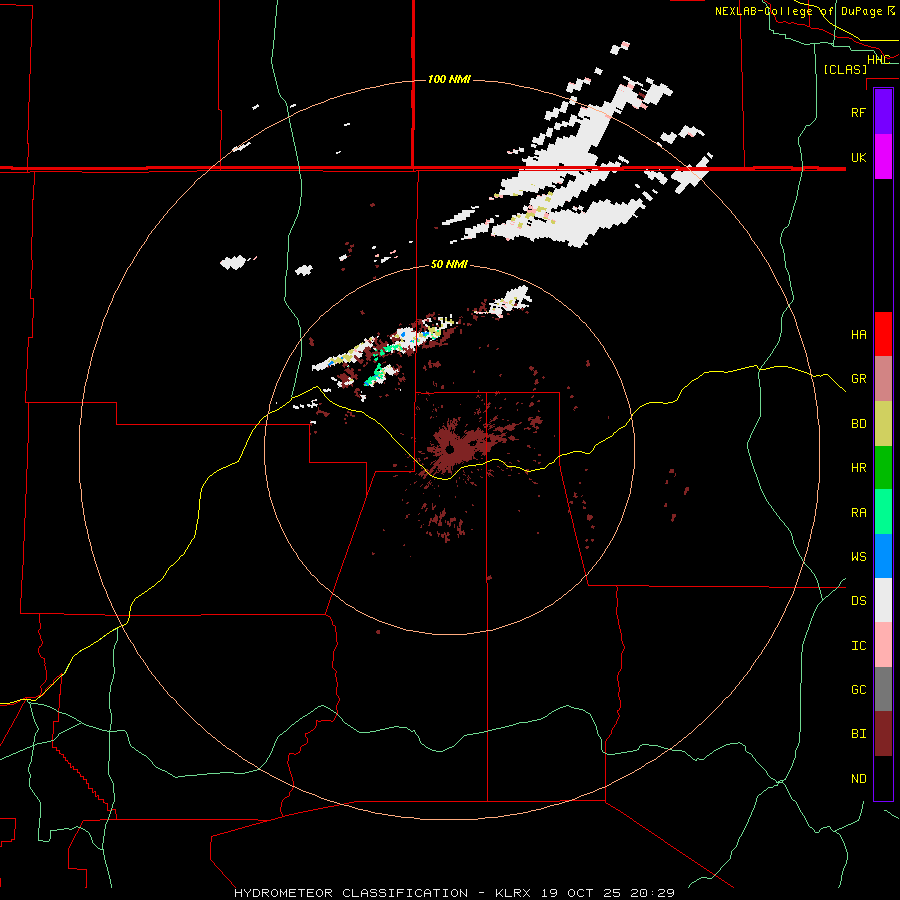Click the purple RF color swatch
Image resolution: width=900 pixels, height=900 pixels.
coord(883,112)
